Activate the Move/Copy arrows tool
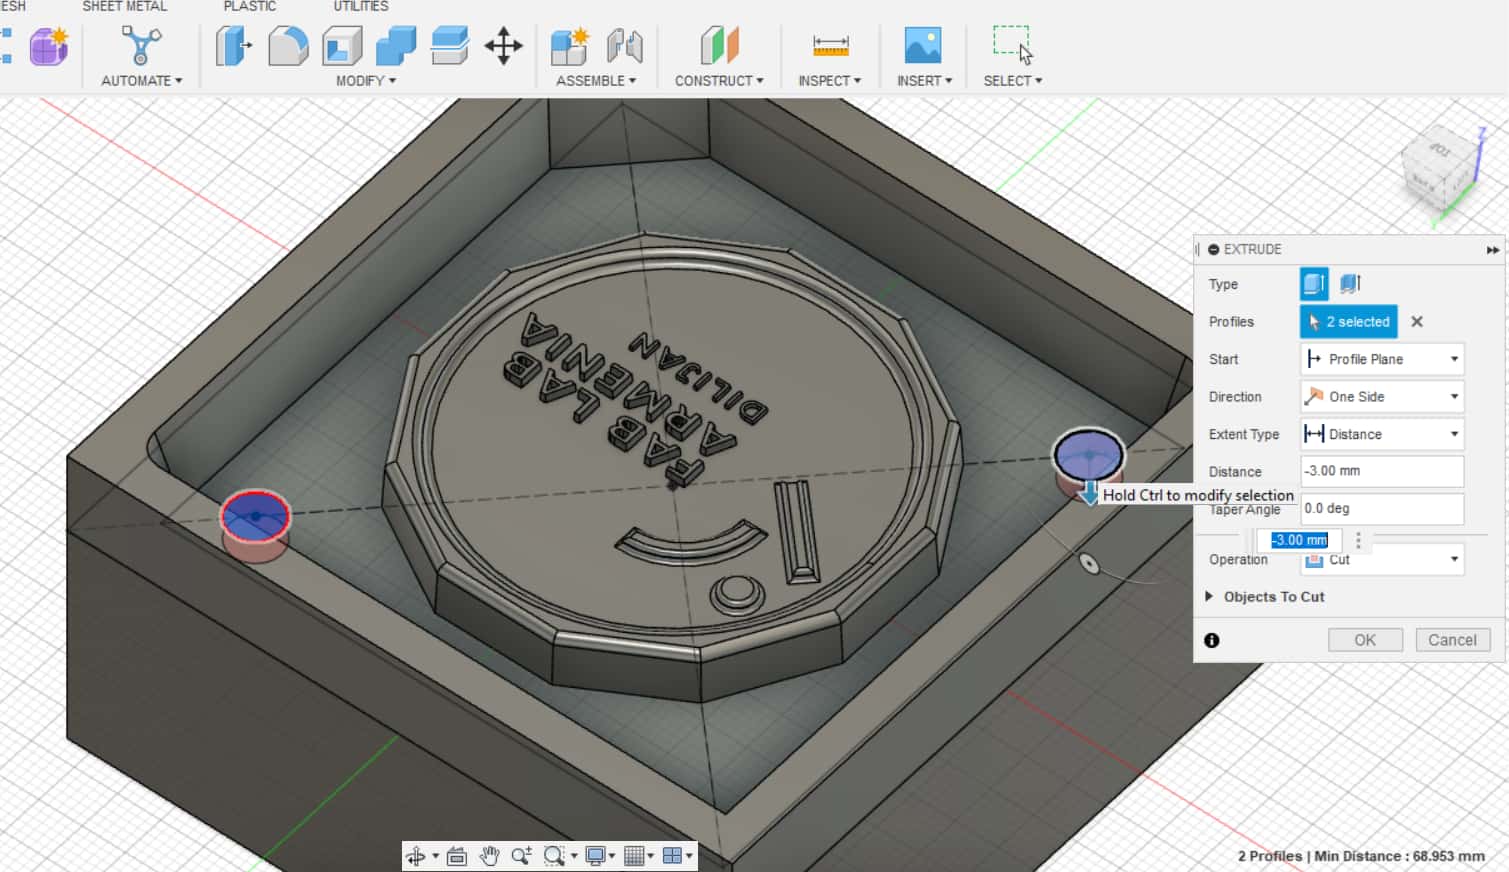 pyautogui.click(x=503, y=46)
